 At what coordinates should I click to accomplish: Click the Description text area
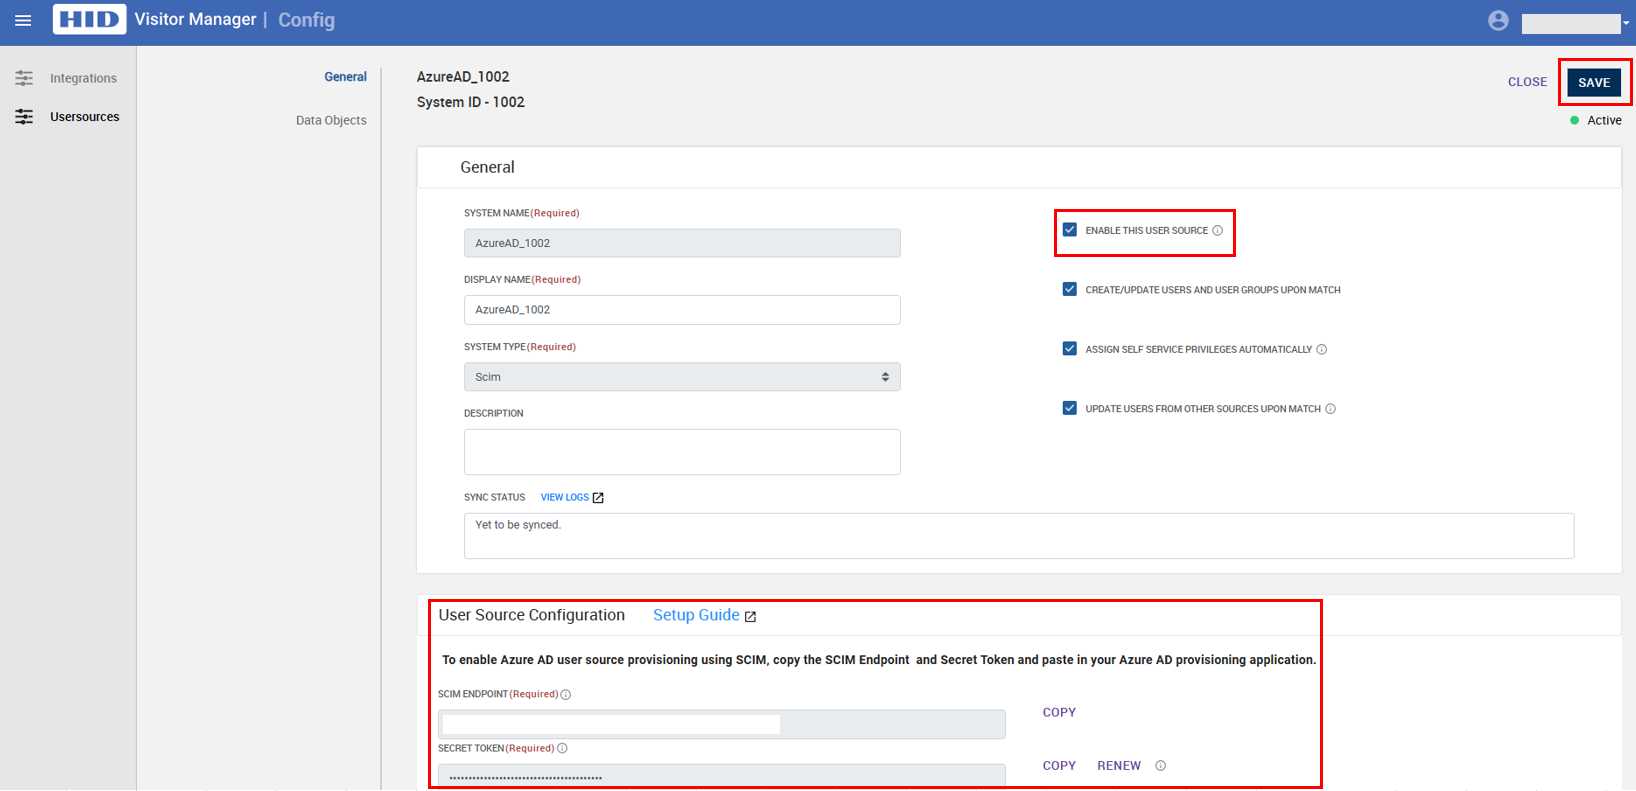682,452
